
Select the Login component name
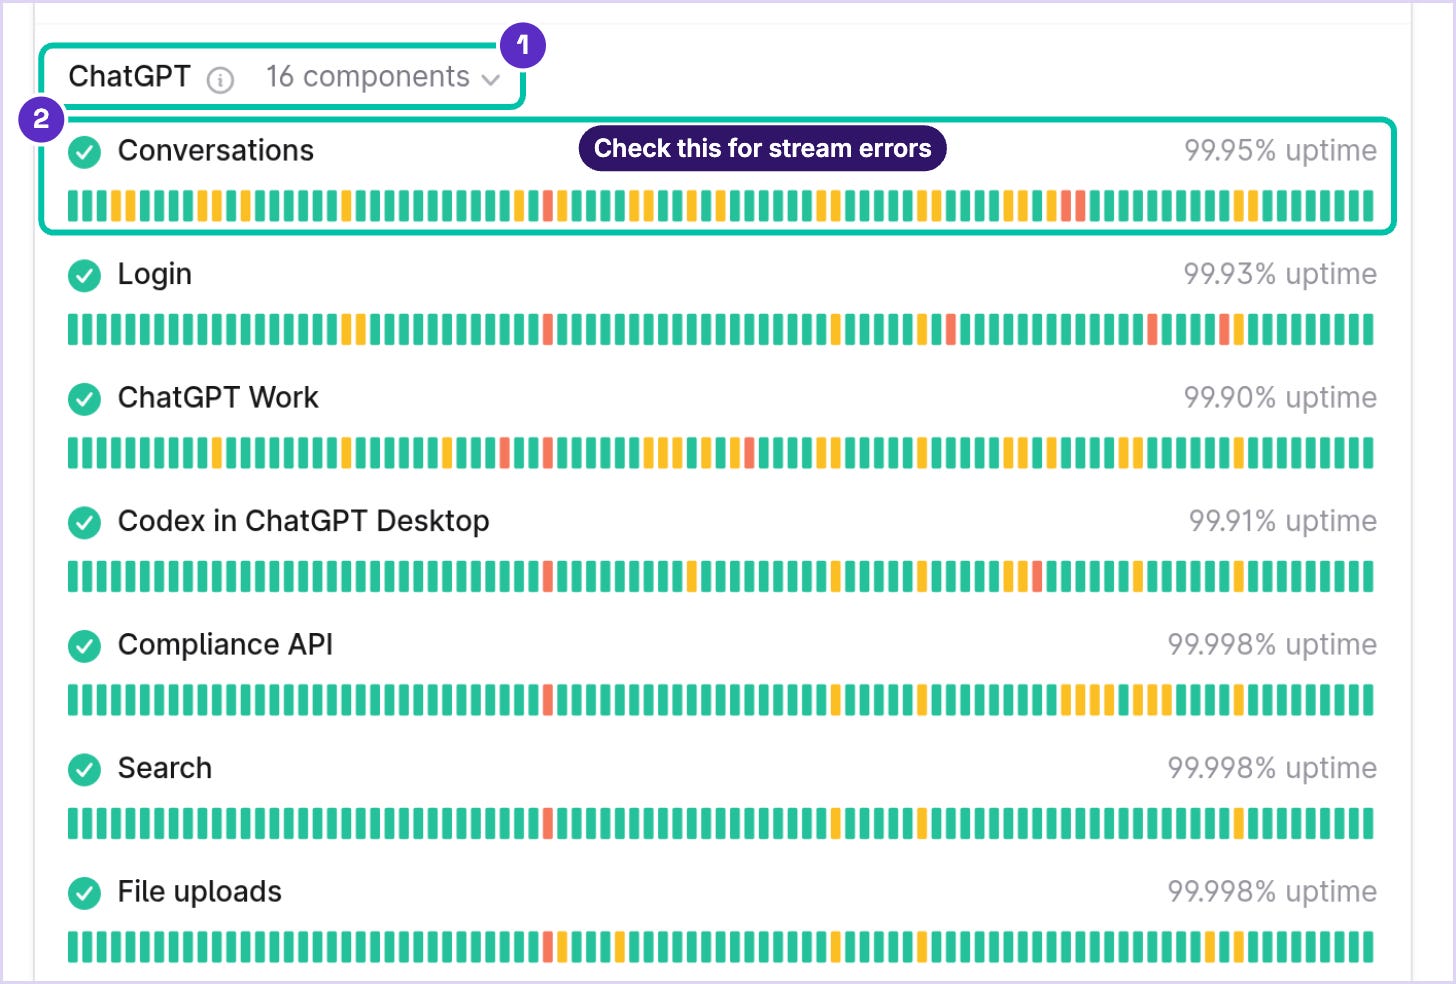pyautogui.click(x=155, y=274)
